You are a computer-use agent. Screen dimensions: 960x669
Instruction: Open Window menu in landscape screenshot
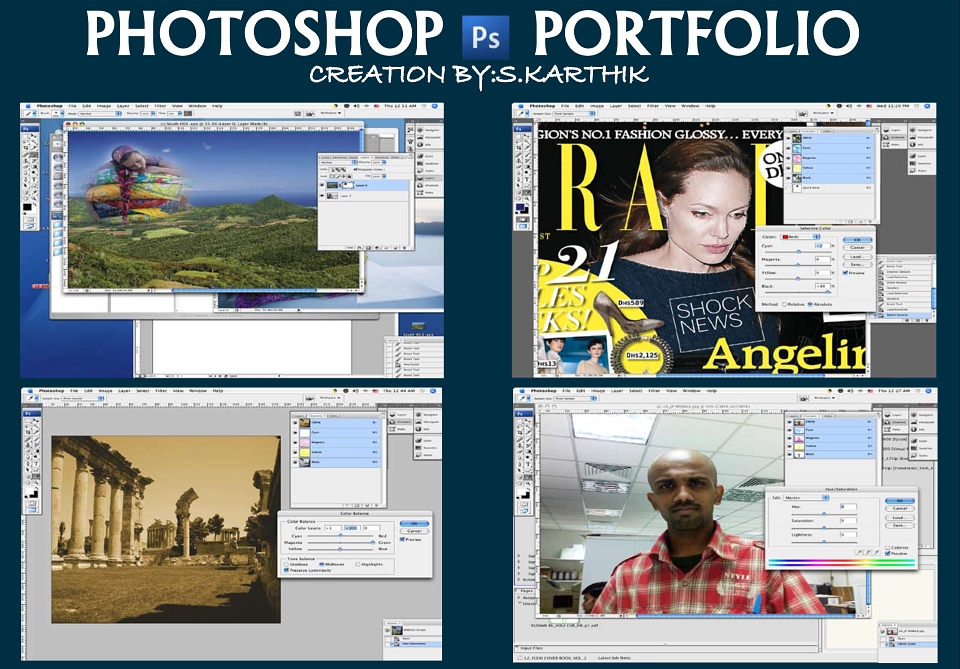(197, 106)
